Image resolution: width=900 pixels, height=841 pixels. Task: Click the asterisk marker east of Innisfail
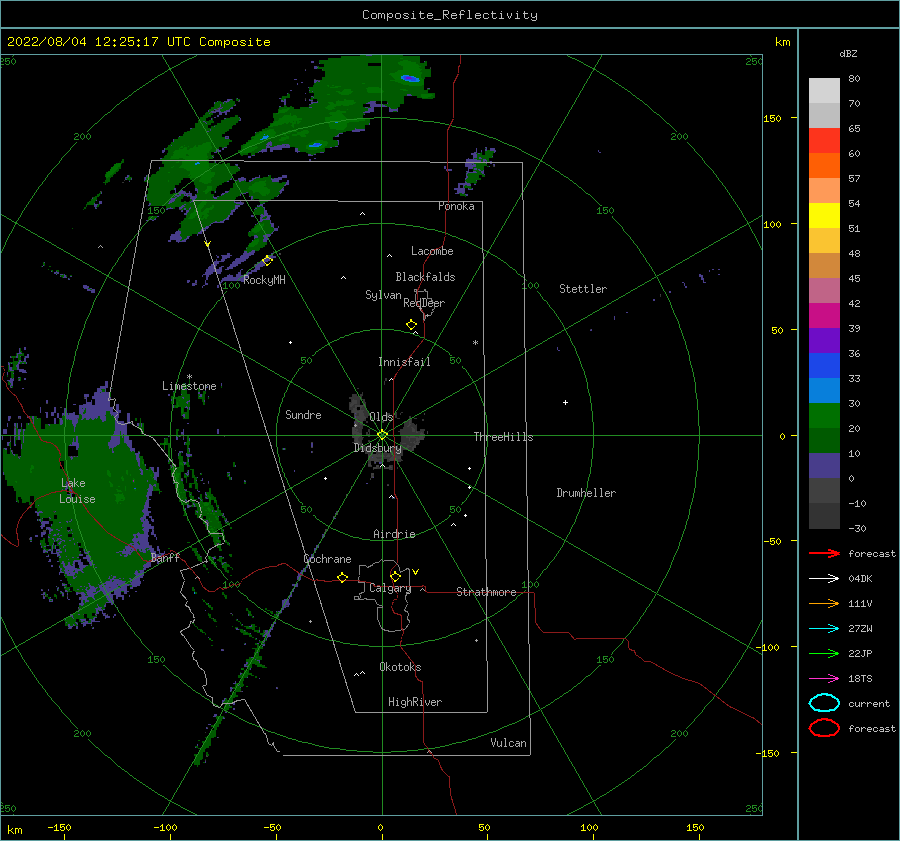(475, 343)
